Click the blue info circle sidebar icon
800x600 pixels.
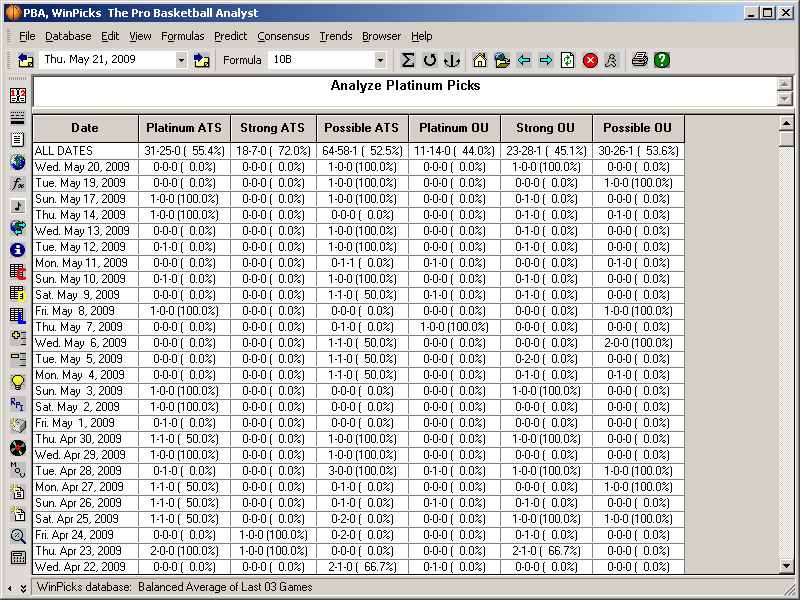pyautogui.click(x=18, y=250)
